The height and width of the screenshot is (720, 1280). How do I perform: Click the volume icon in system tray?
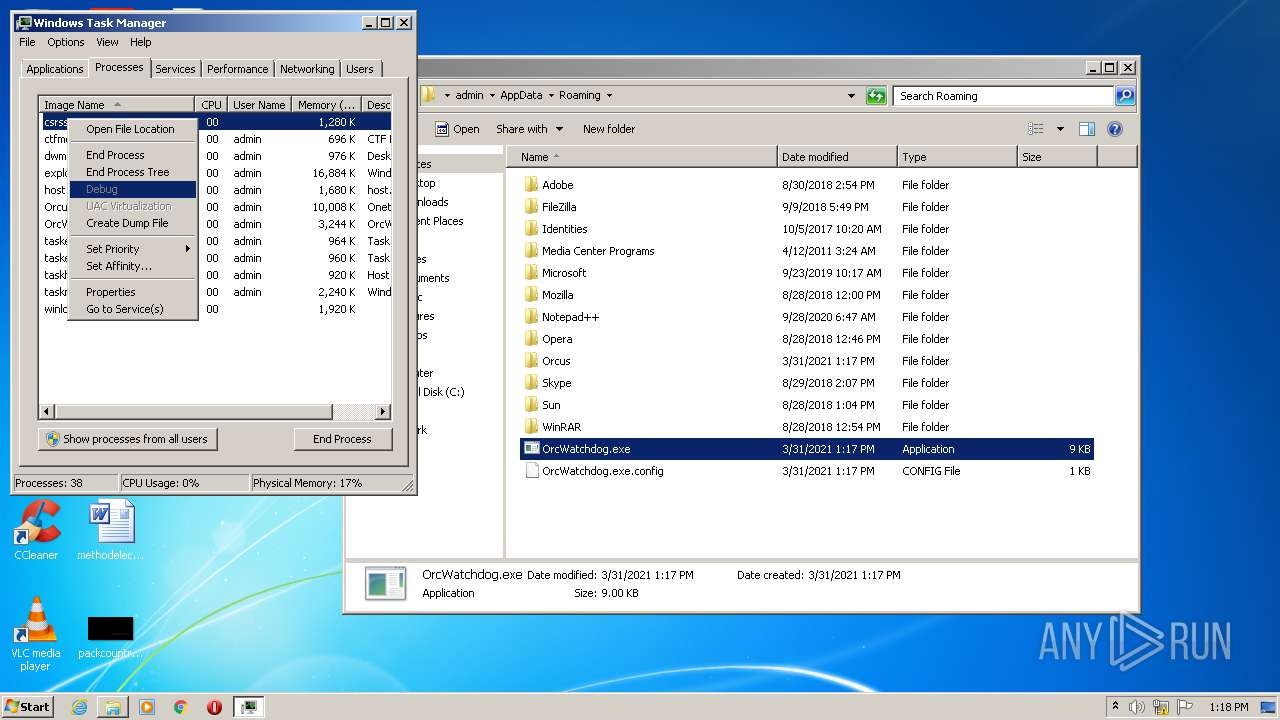click(x=1137, y=707)
